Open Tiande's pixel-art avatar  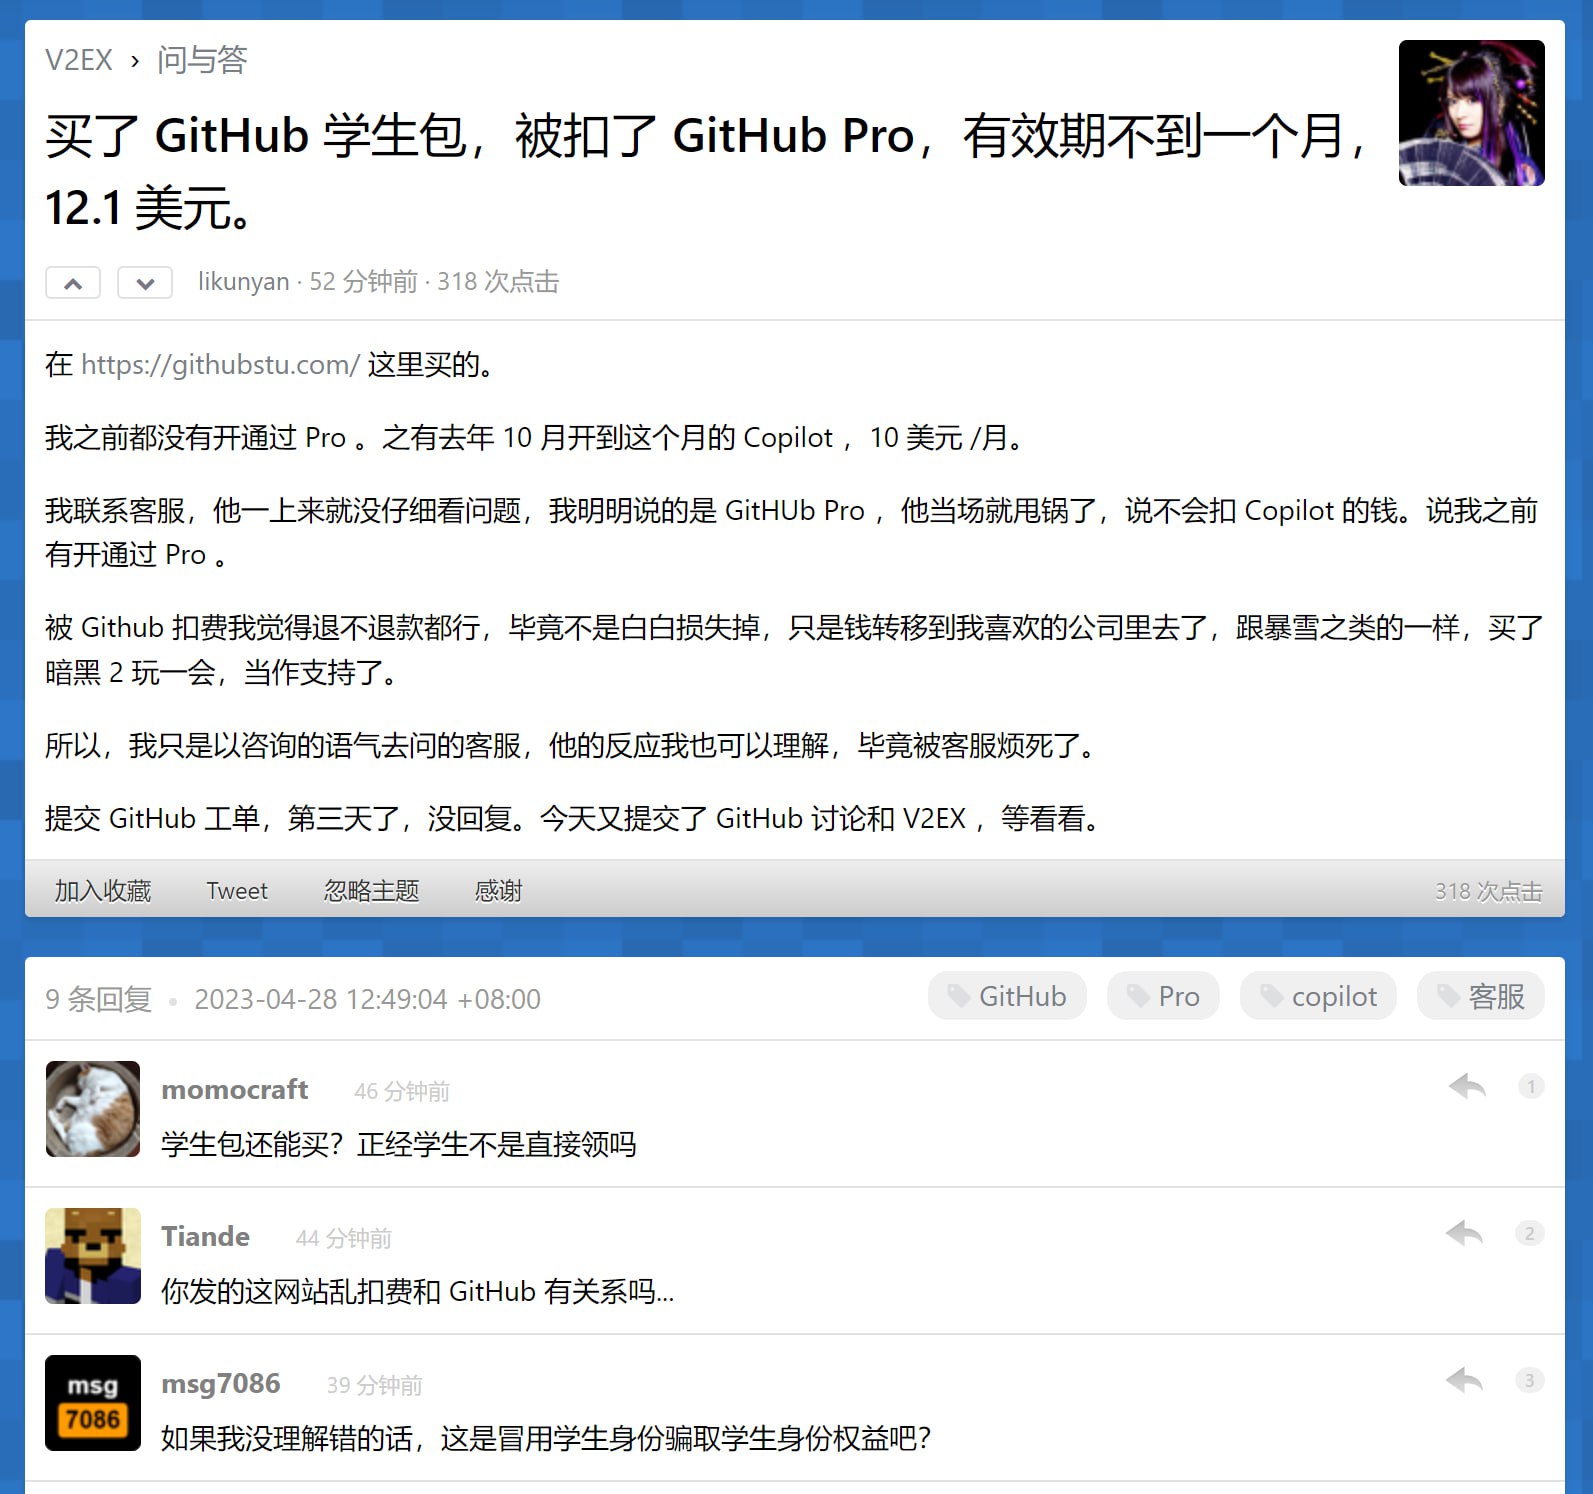(93, 1256)
